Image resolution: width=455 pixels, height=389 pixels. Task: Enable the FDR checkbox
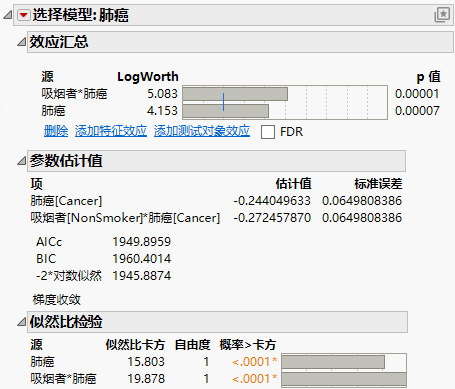[268, 132]
